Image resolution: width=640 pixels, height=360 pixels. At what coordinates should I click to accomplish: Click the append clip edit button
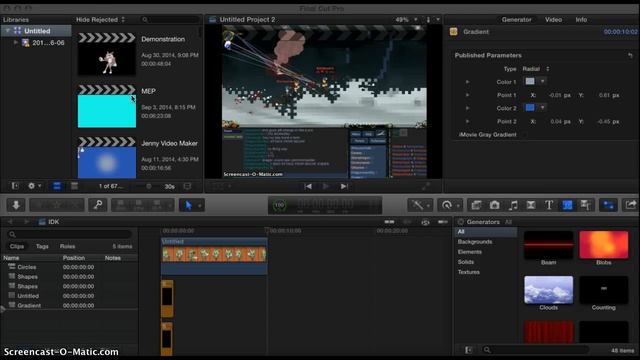point(157,205)
